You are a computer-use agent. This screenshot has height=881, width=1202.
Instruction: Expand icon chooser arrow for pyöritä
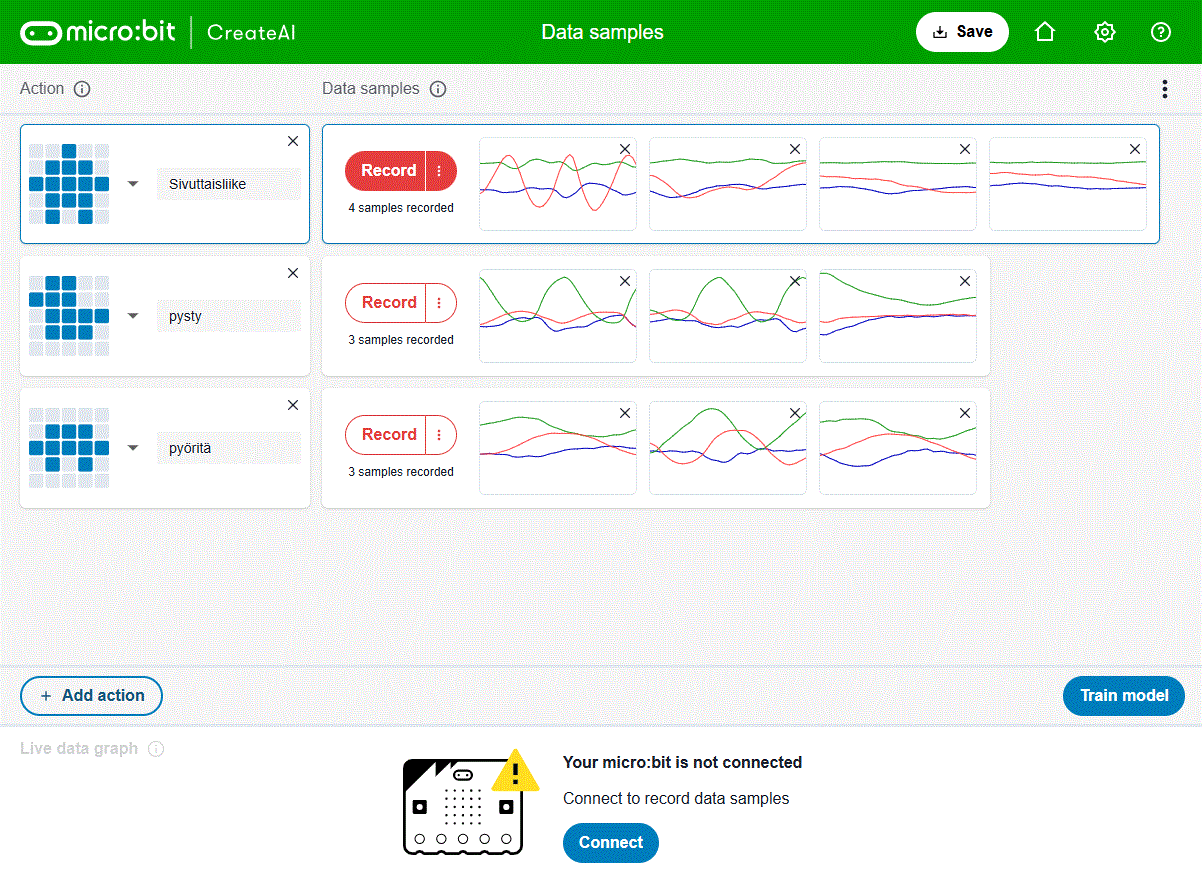point(133,448)
